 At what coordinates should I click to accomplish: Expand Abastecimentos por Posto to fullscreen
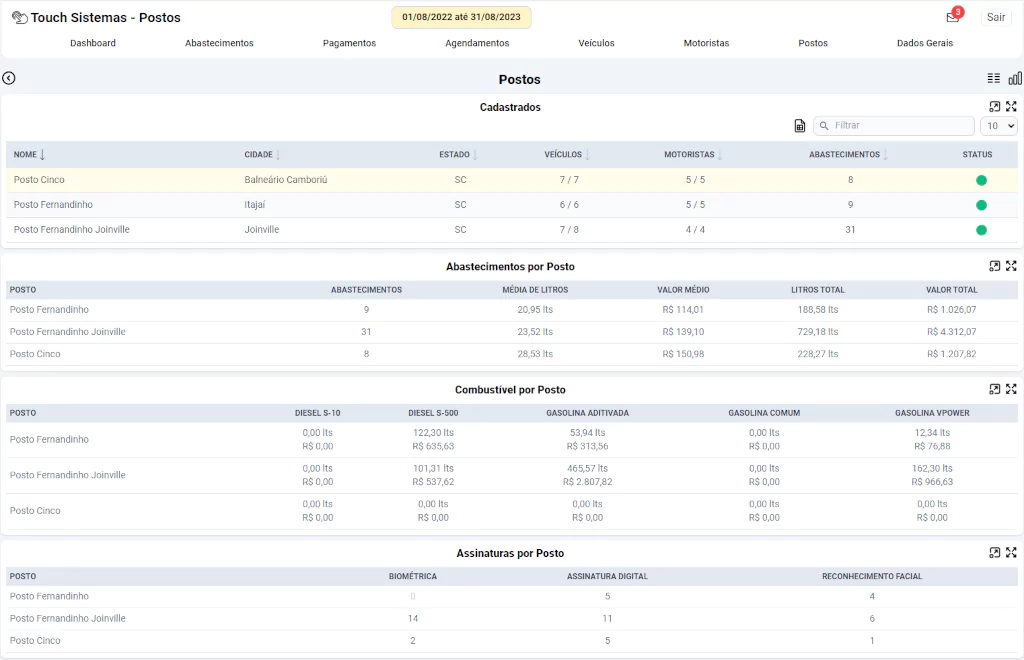[x=1011, y=266]
